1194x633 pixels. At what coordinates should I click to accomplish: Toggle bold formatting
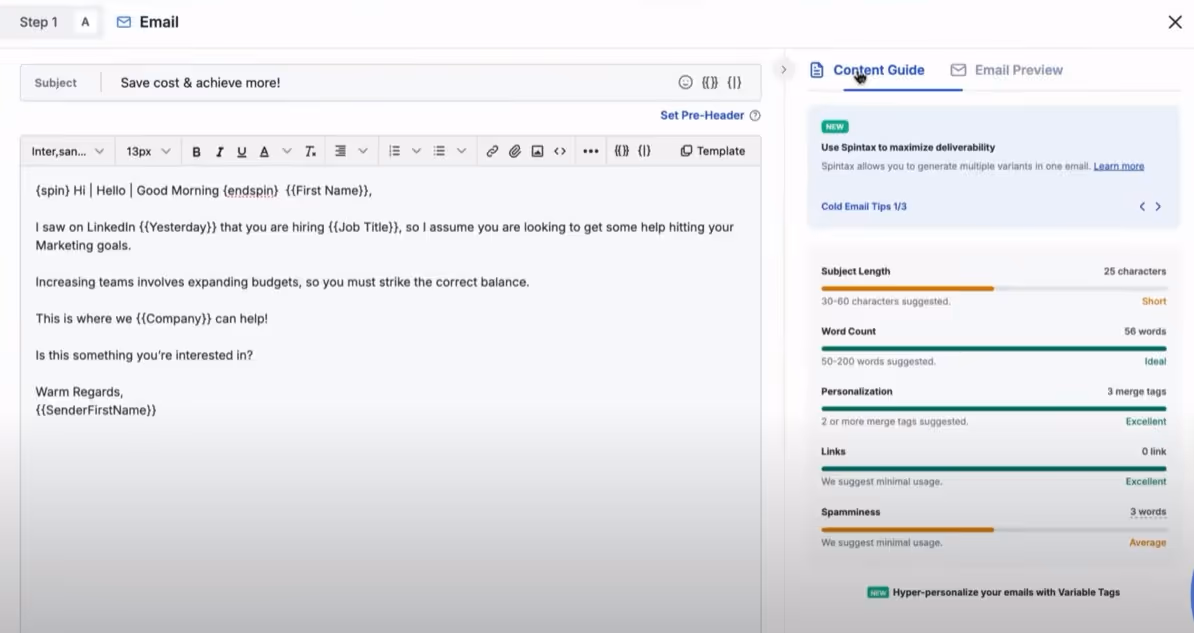(196, 150)
